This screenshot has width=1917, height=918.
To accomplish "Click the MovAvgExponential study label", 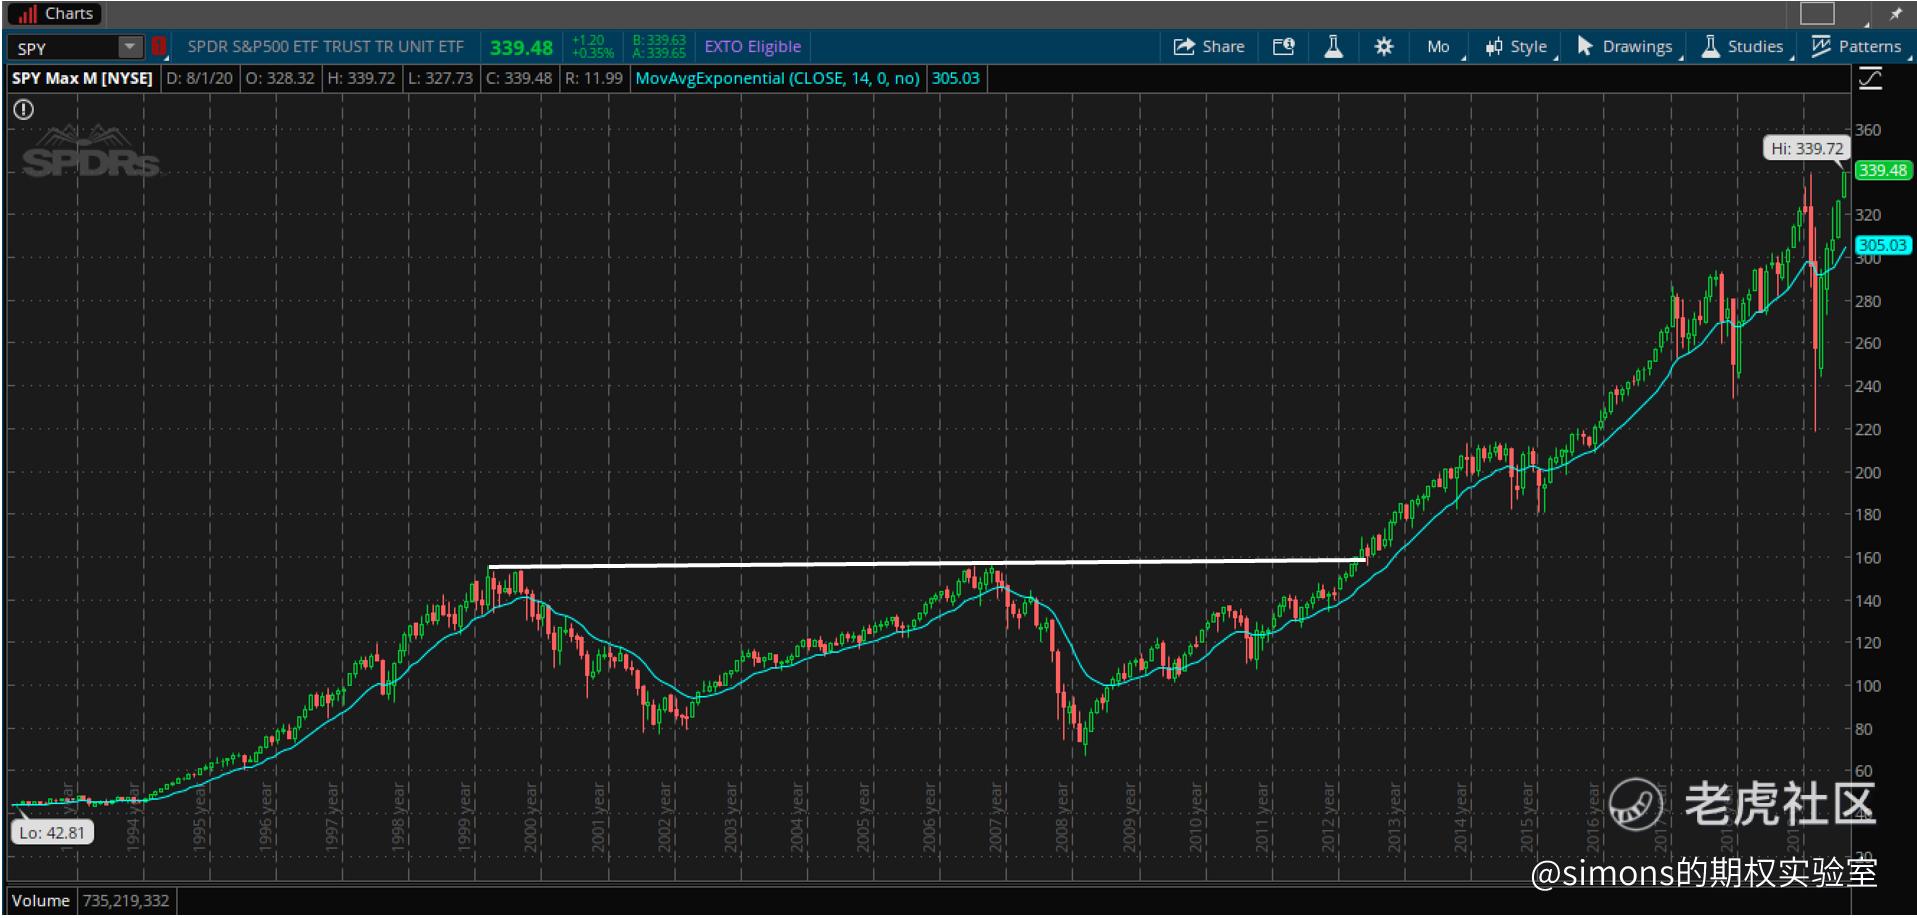I will 777,78.
